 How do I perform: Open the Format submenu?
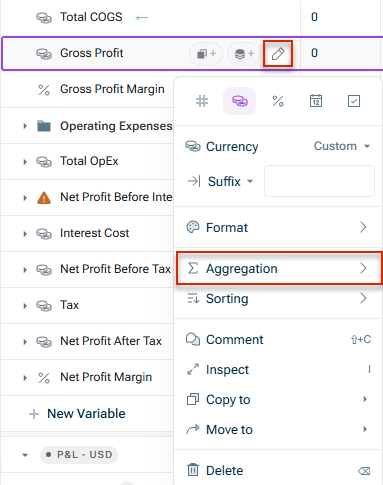click(278, 228)
